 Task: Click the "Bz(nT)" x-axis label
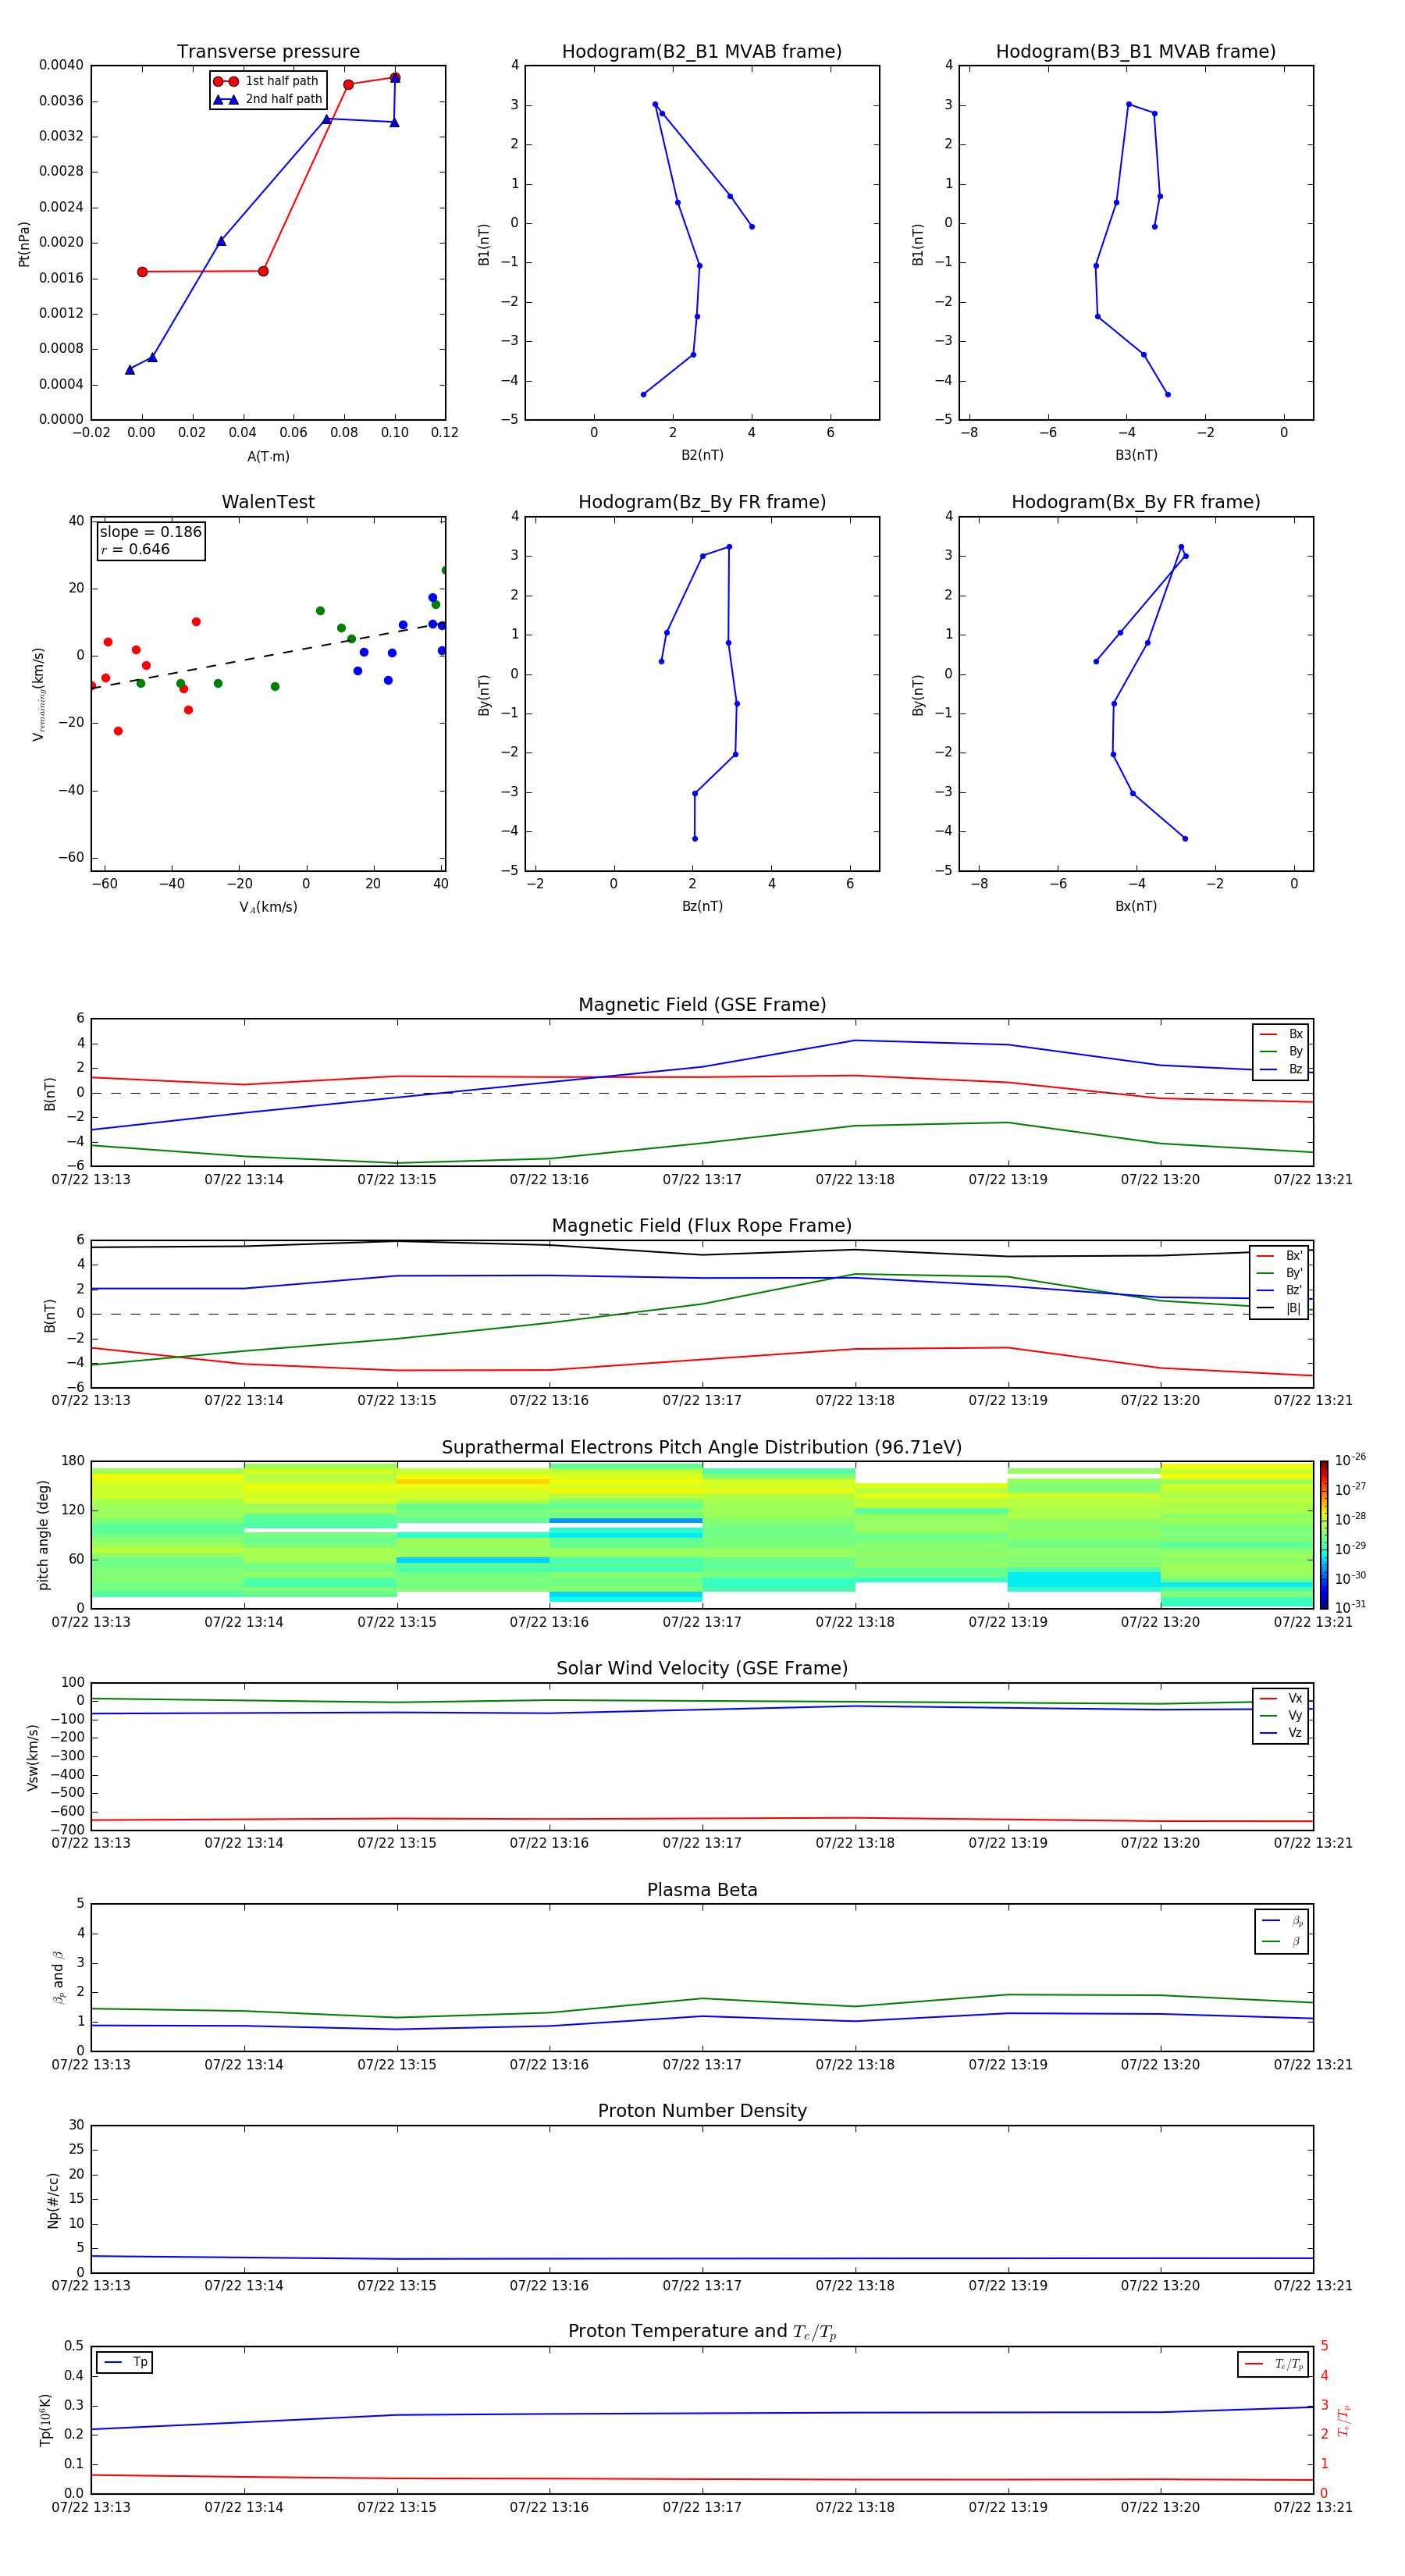click(x=702, y=906)
